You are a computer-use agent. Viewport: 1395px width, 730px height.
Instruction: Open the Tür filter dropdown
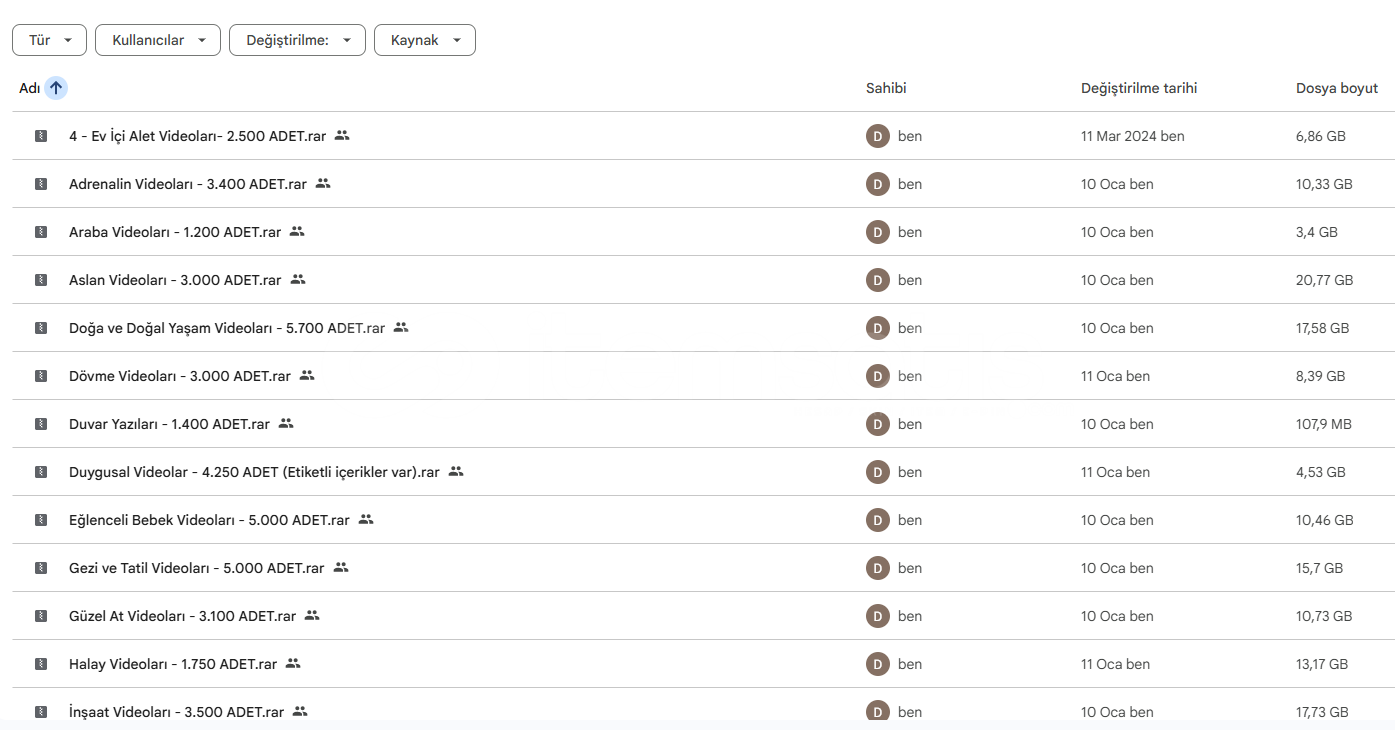[49, 40]
